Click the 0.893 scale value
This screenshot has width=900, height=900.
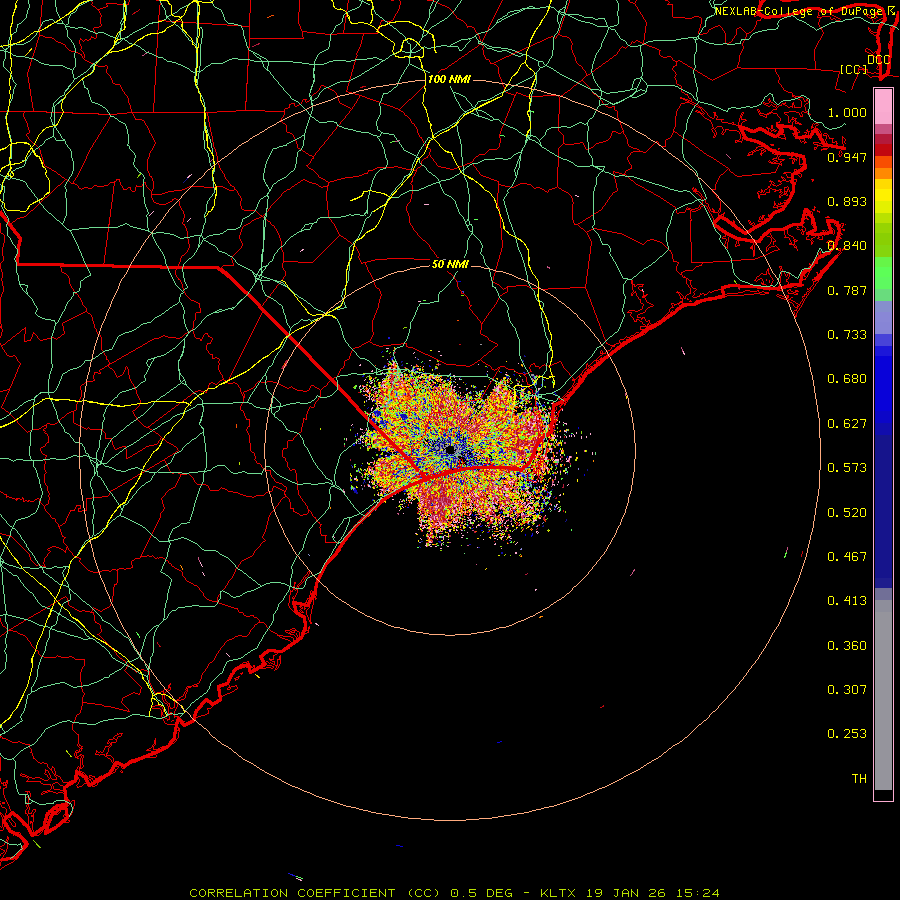847,201
